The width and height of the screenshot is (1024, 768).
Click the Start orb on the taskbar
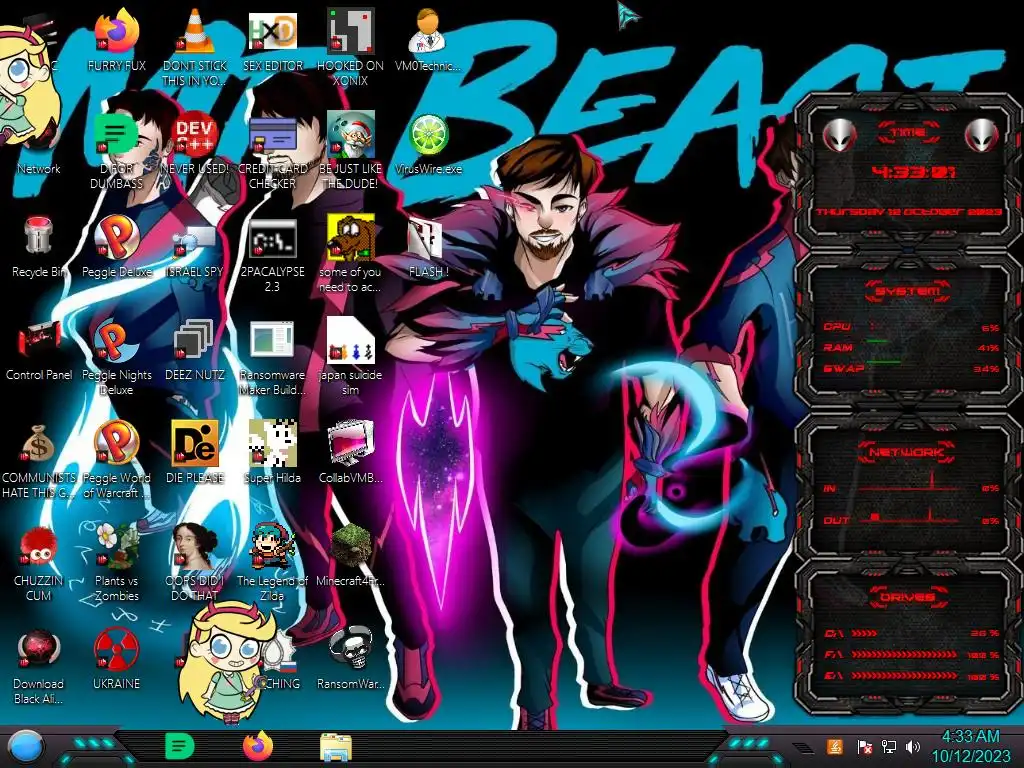click(x=25, y=748)
